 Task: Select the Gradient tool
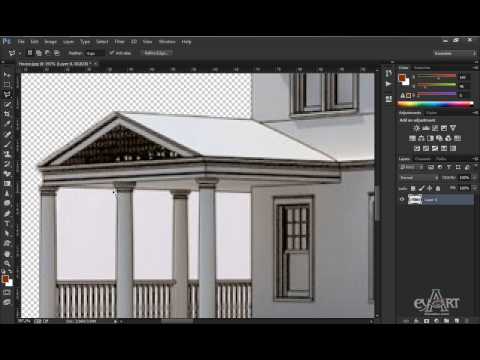pos(7,183)
